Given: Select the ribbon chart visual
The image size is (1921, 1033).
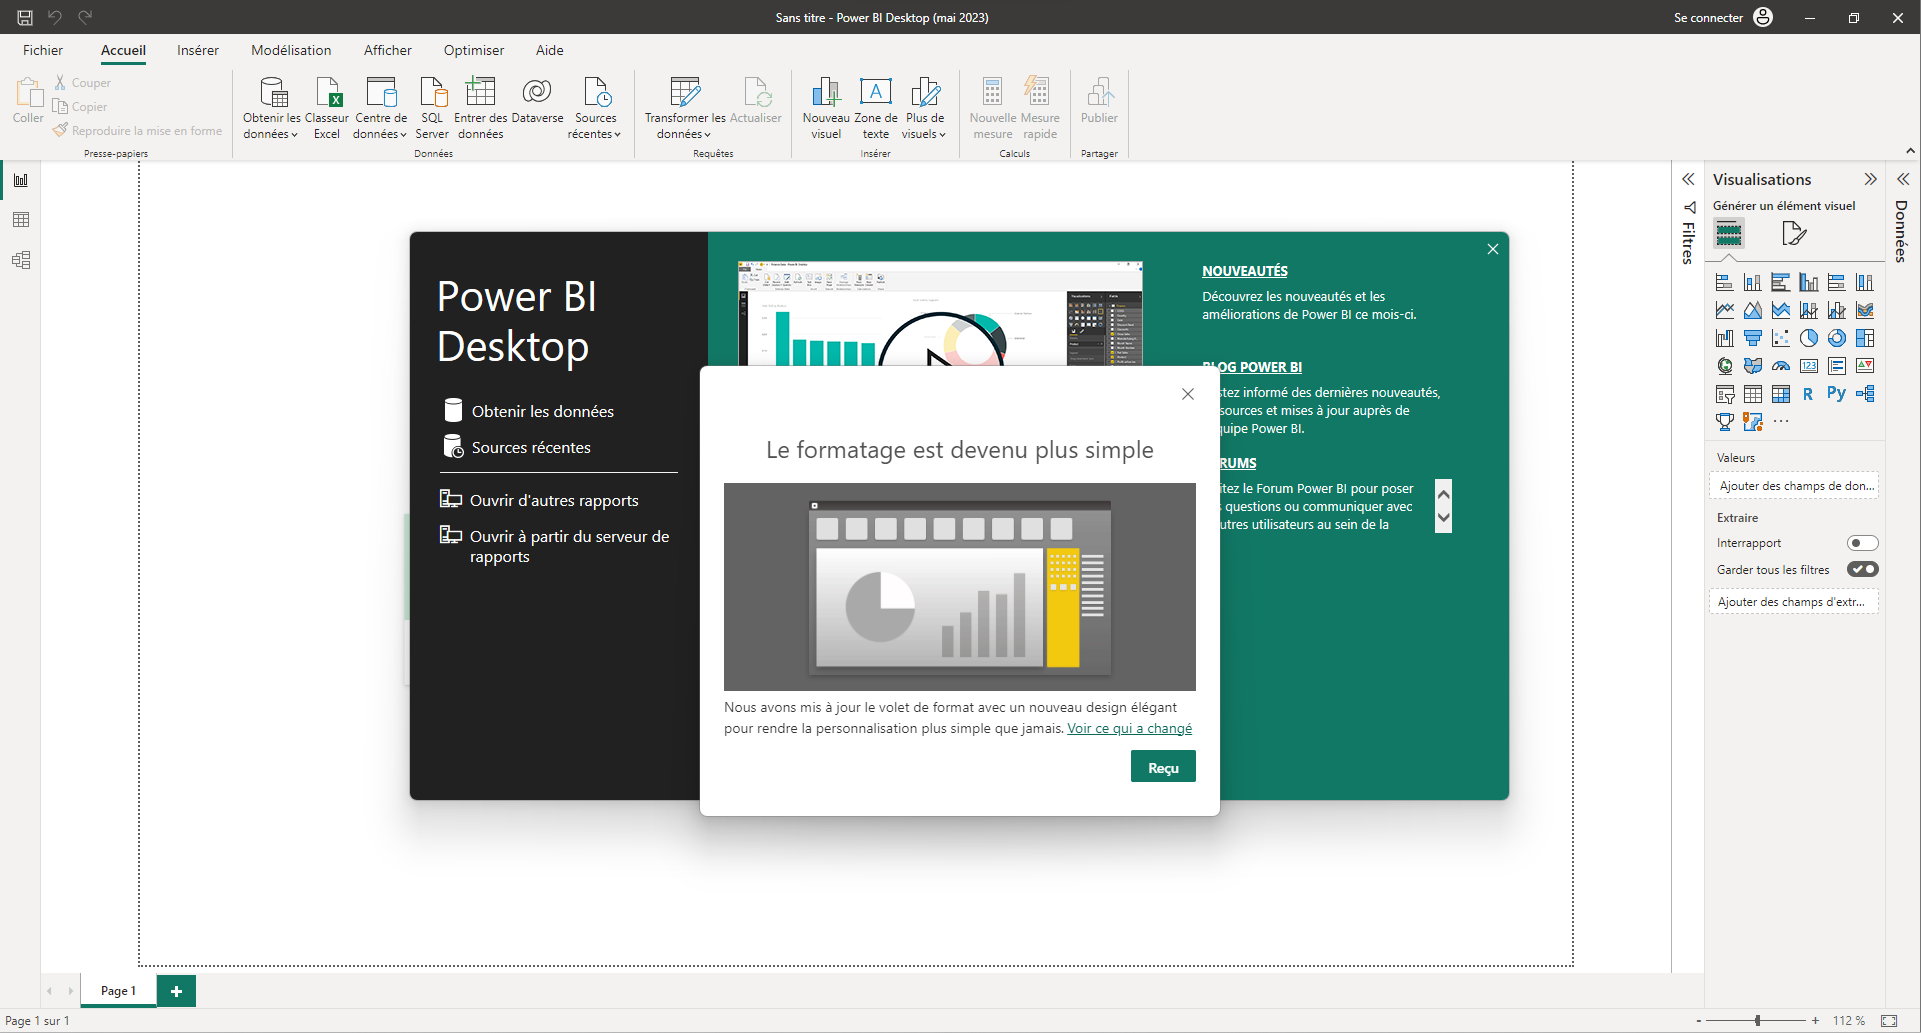Looking at the screenshot, I should click(1864, 311).
